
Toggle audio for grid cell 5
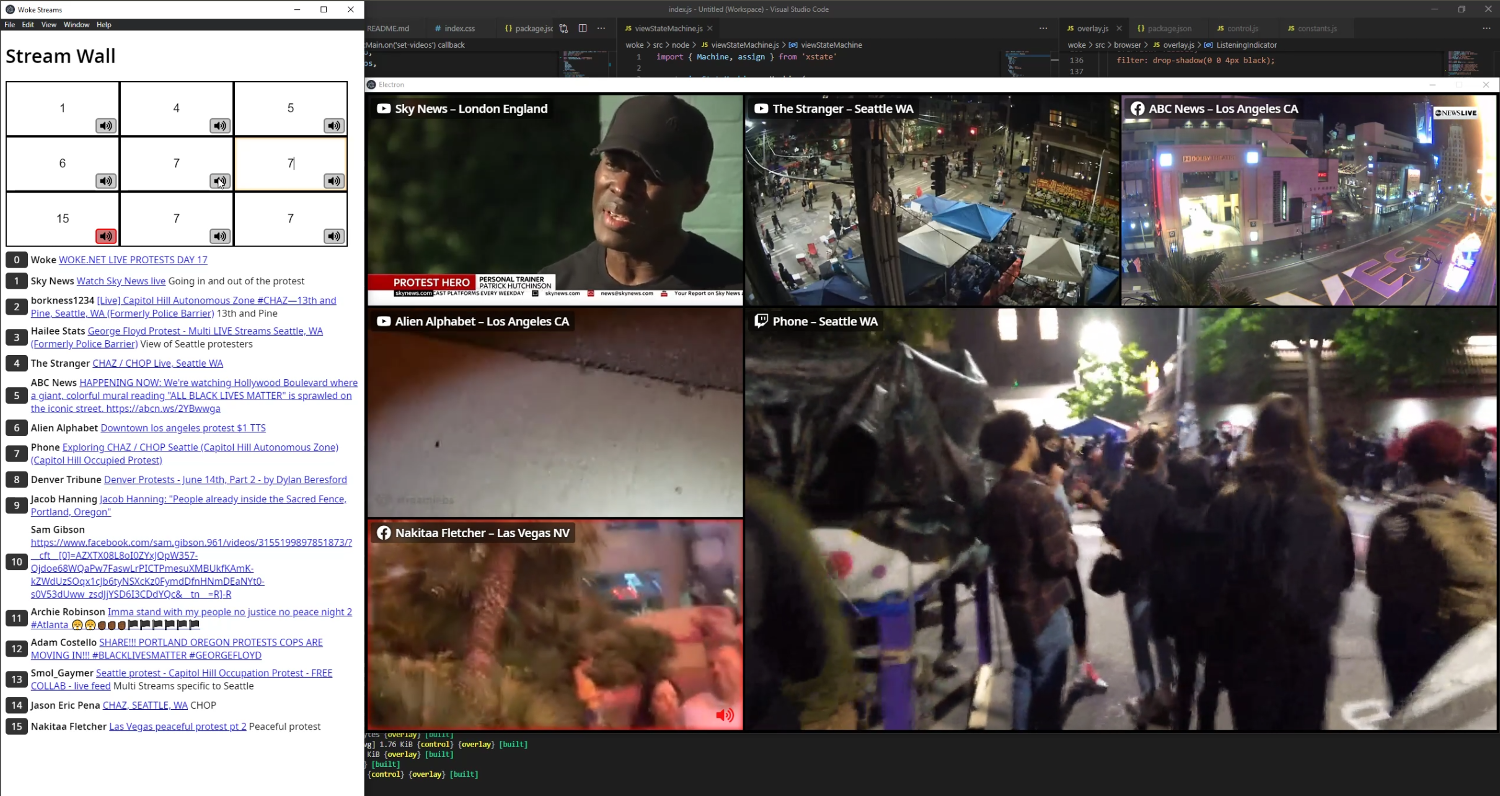[333, 125]
